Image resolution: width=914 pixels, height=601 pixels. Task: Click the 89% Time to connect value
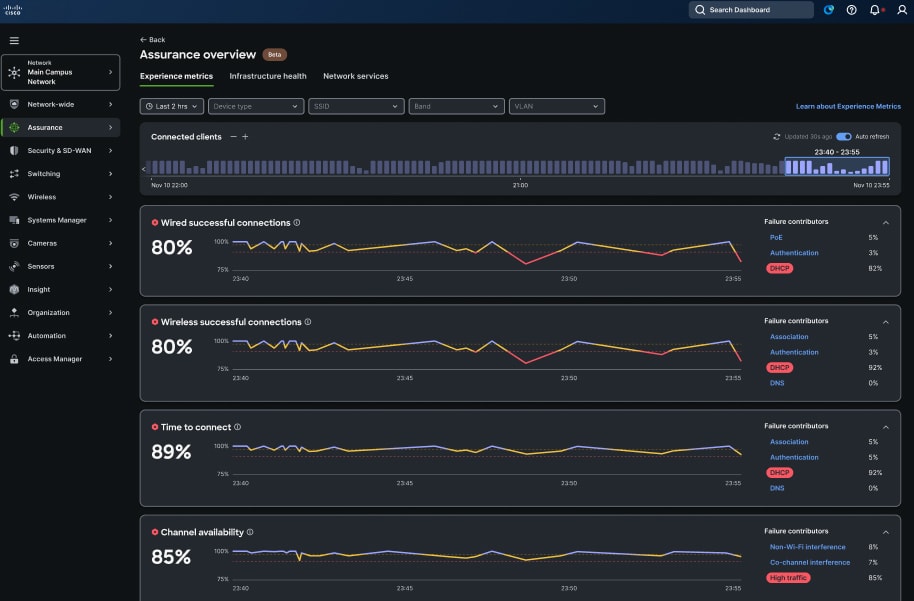171,452
